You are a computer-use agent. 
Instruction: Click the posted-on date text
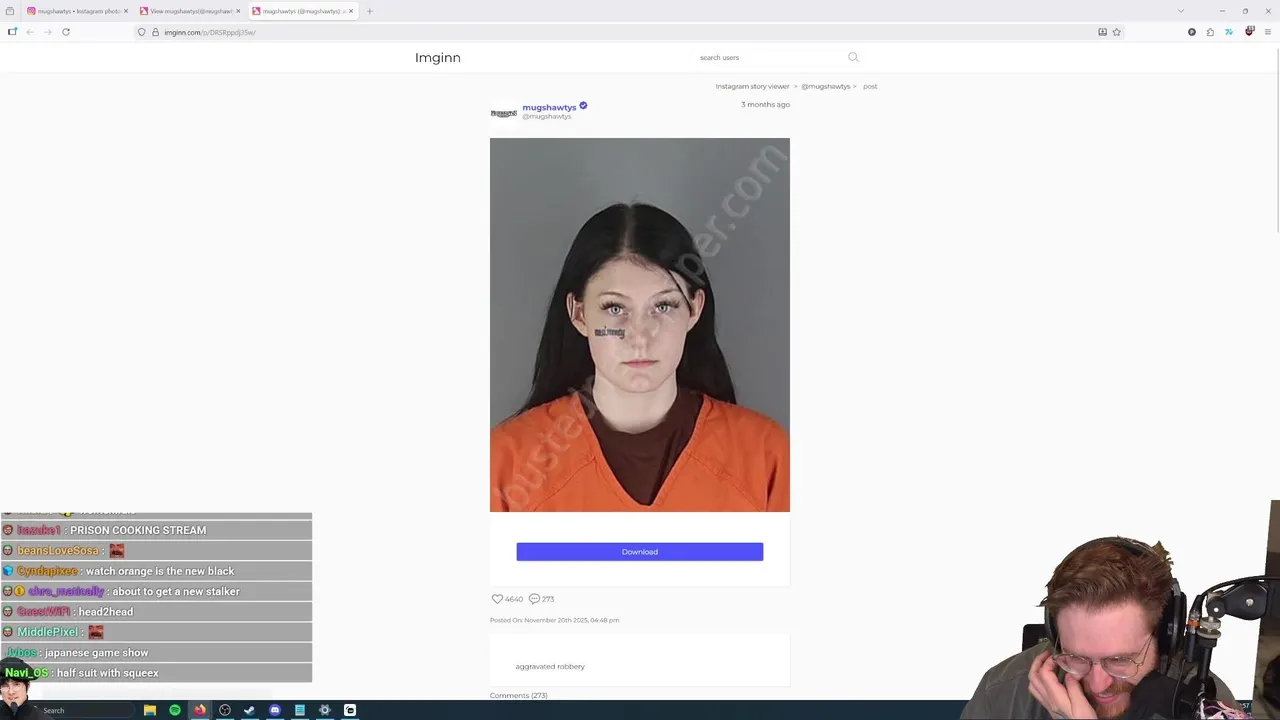pyautogui.click(x=554, y=620)
